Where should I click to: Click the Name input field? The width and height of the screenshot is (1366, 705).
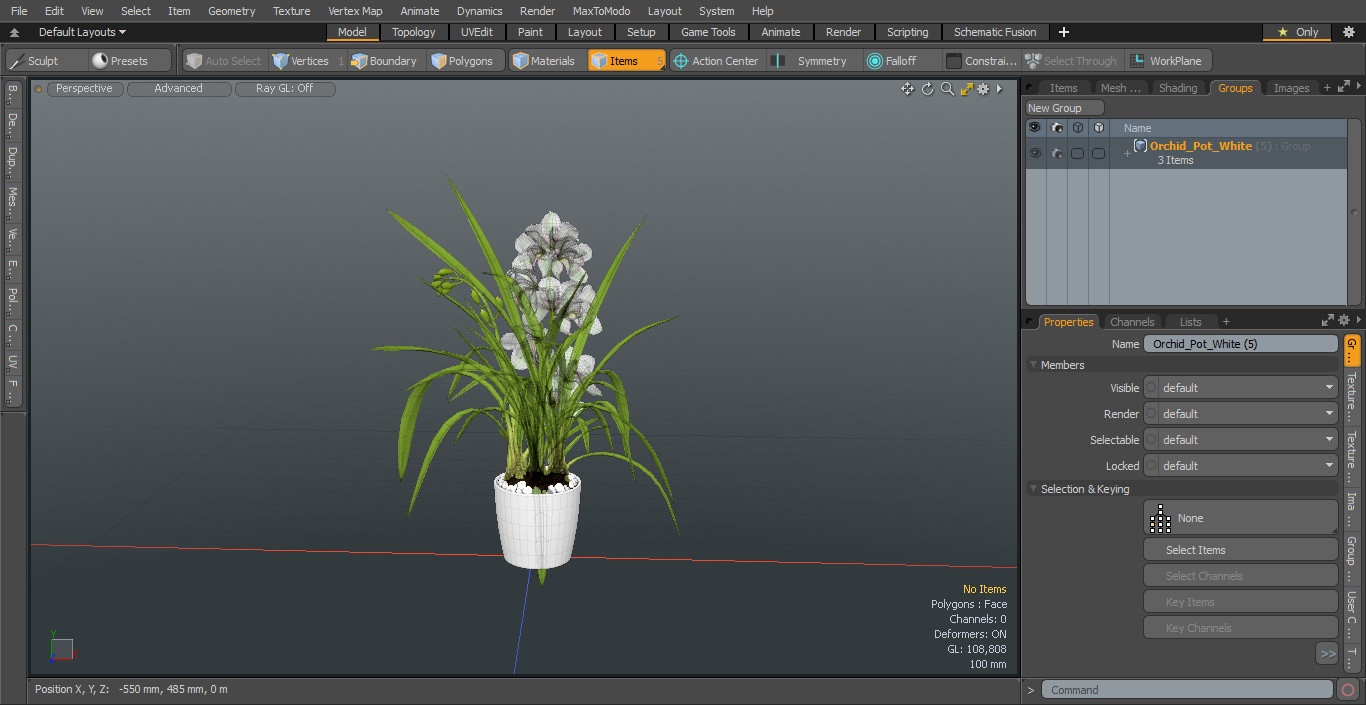pos(1240,344)
